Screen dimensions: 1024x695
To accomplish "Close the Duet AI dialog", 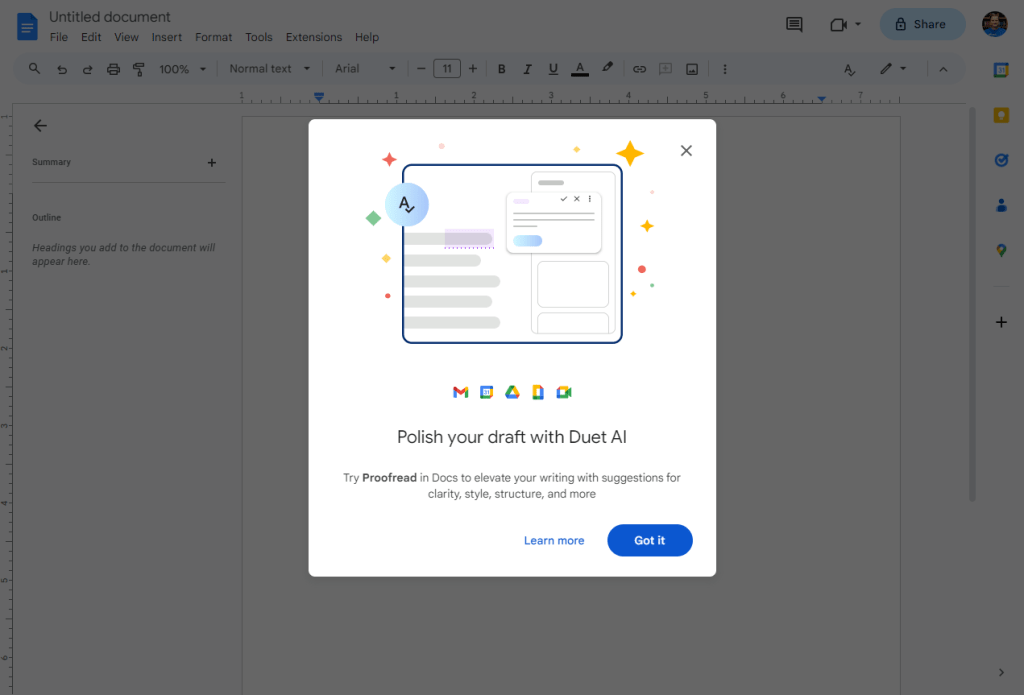I will (x=686, y=151).
